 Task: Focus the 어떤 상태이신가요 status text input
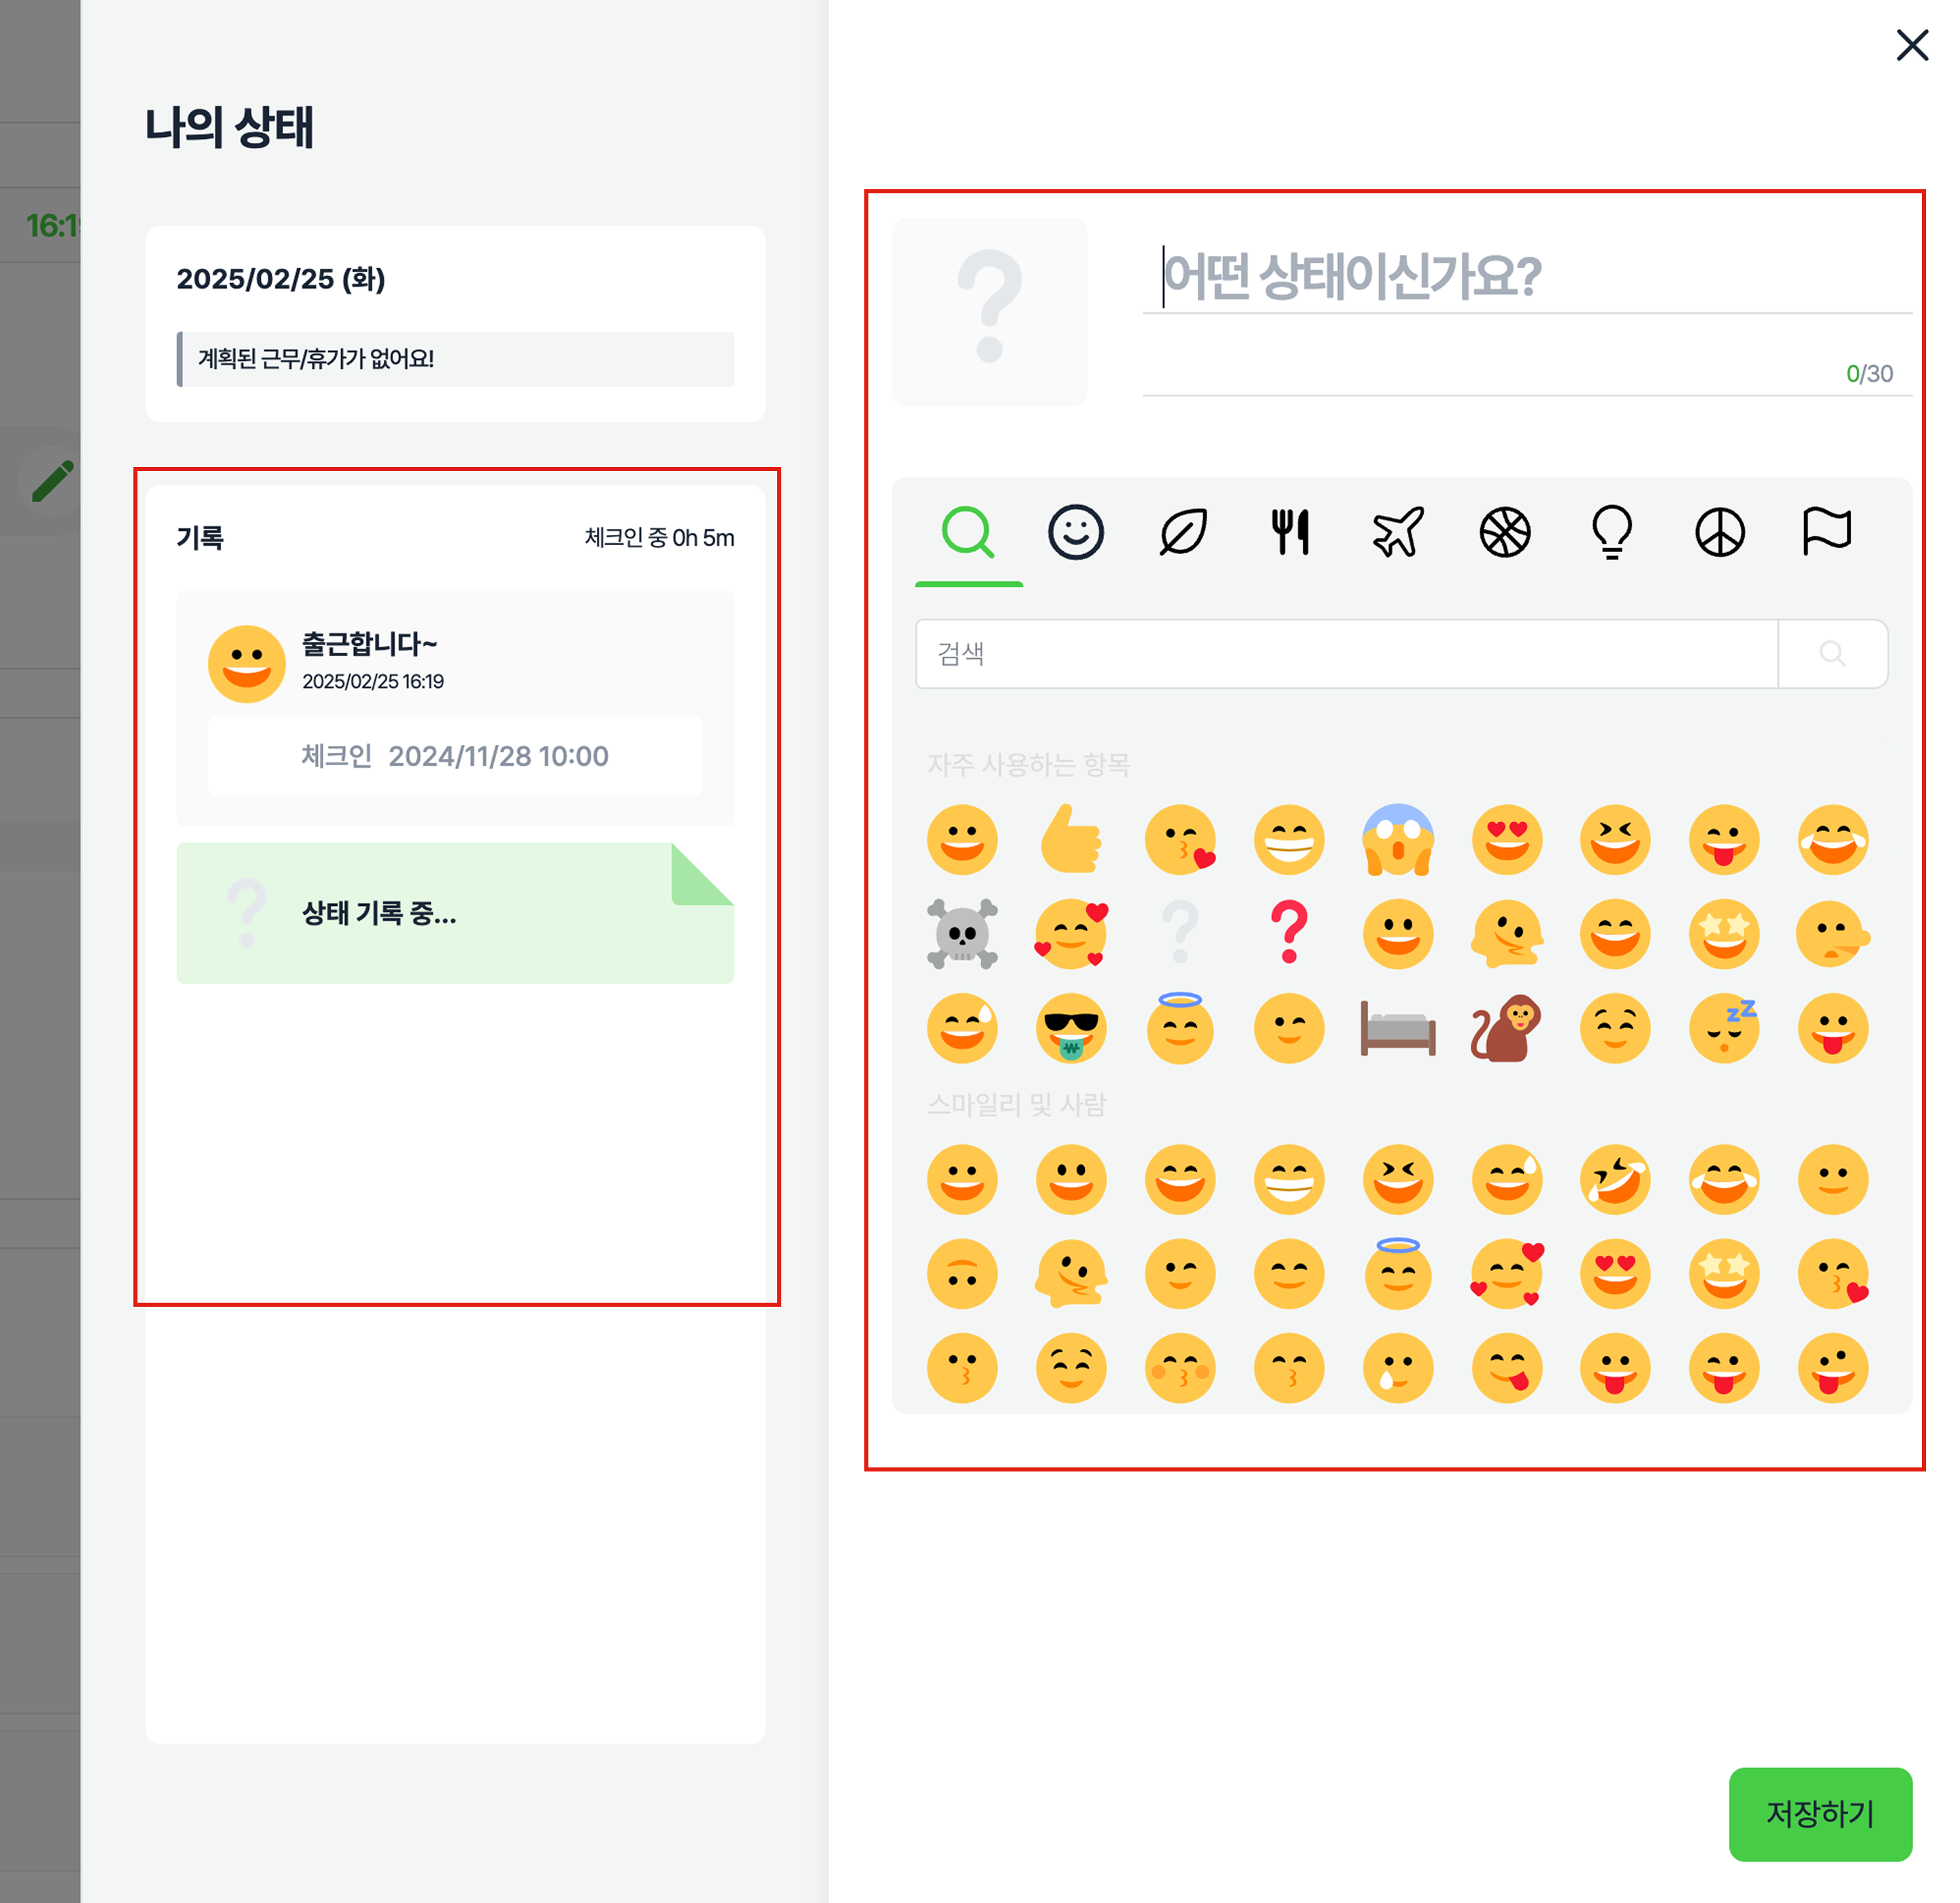[x=1527, y=277]
